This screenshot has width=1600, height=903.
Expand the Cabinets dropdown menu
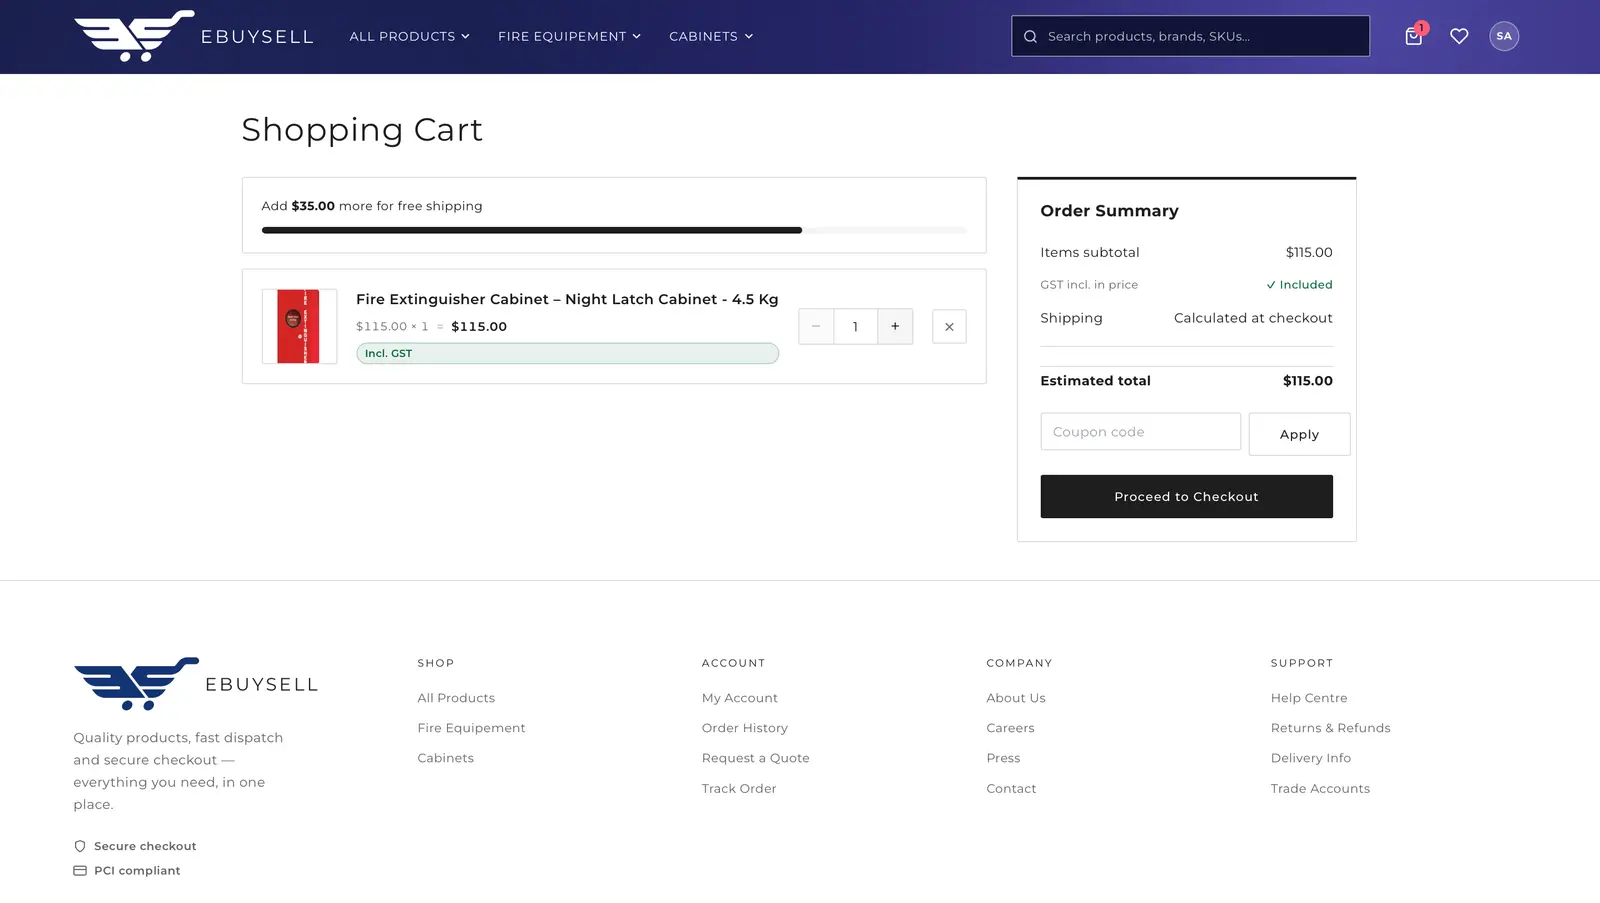click(711, 36)
